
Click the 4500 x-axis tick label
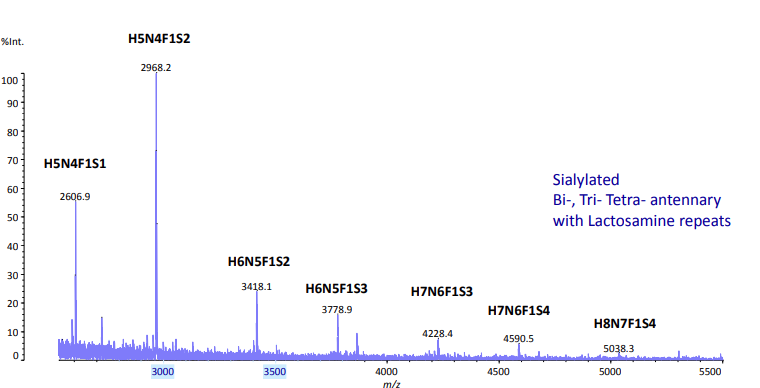(x=499, y=372)
